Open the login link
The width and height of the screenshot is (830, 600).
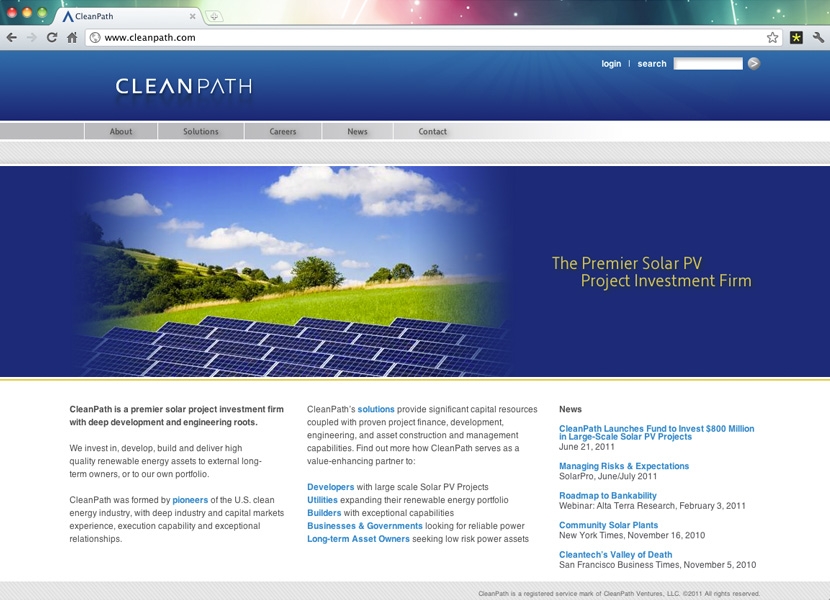tap(611, 64)
